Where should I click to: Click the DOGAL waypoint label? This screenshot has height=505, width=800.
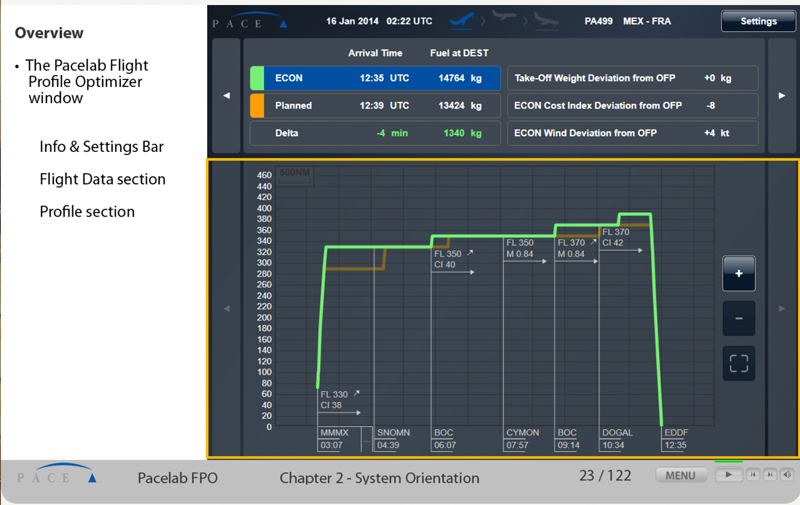point(618,433)
